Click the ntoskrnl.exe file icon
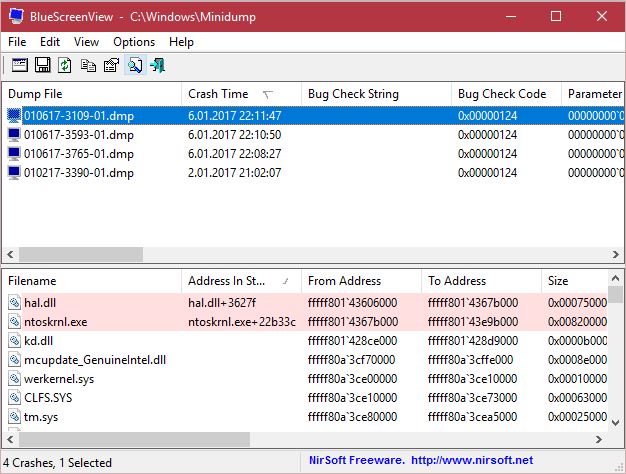This screenshot has height=474, width=626. pyautogui.click(x=14, y=322)
